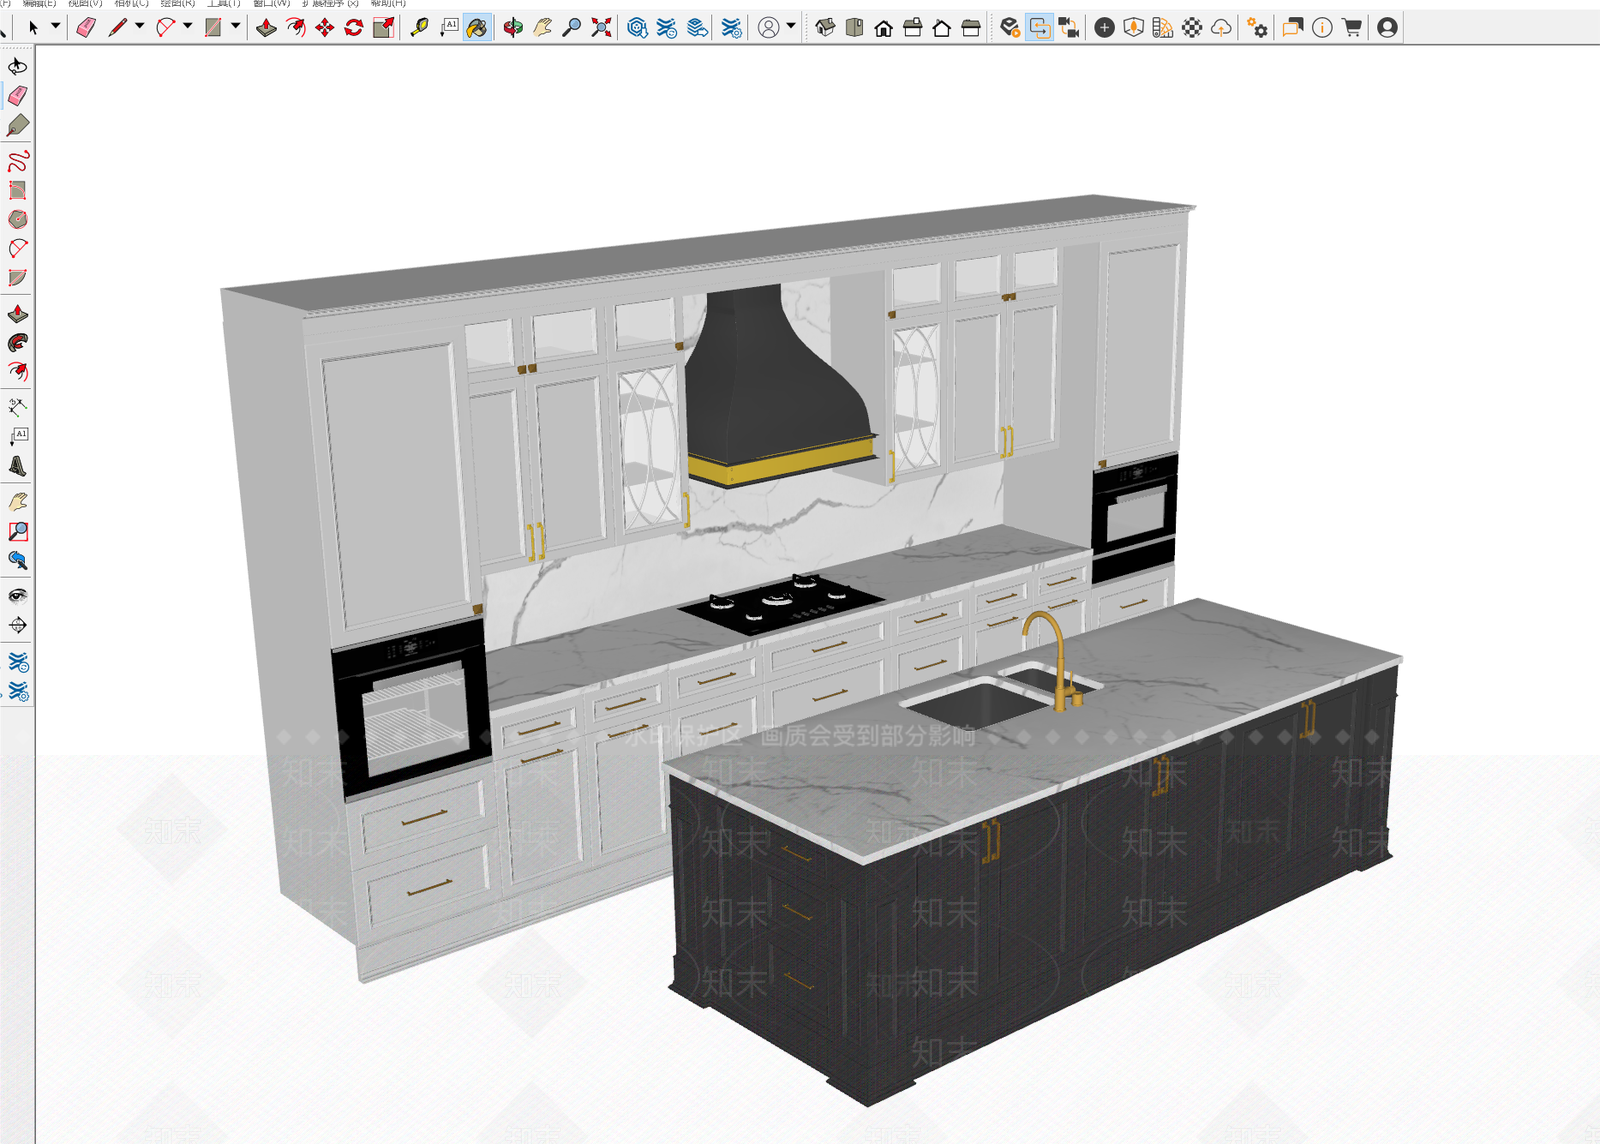Click the black circle plus icon
The height and width of the screenshot is (1144, 1600).
pos(1104,28)
